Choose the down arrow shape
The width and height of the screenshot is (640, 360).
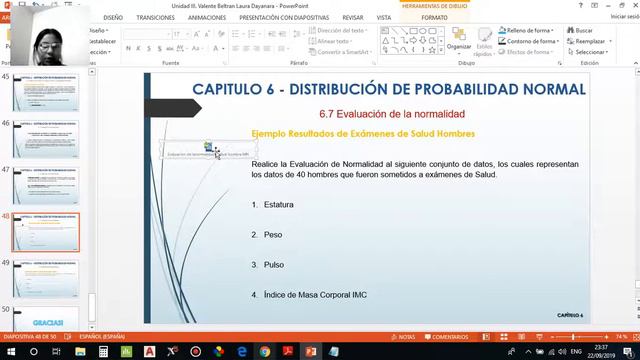click(423, 40)
